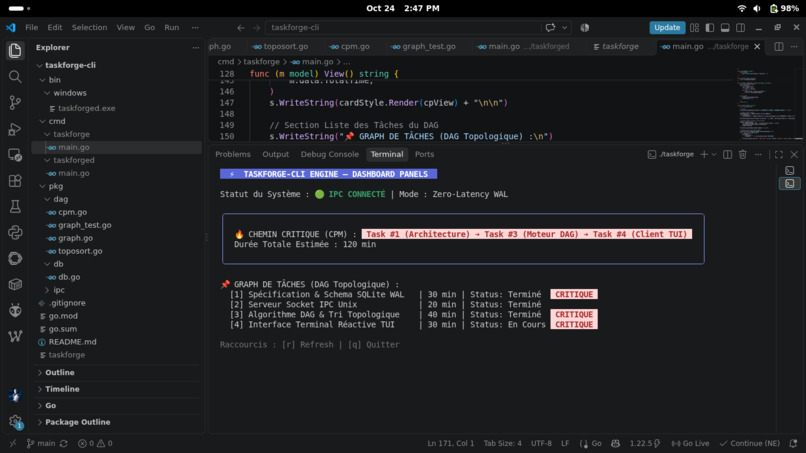The image size is (806, 453).
Task: Click the Go version 1.22.5 status item
Action: pos(645,443)
